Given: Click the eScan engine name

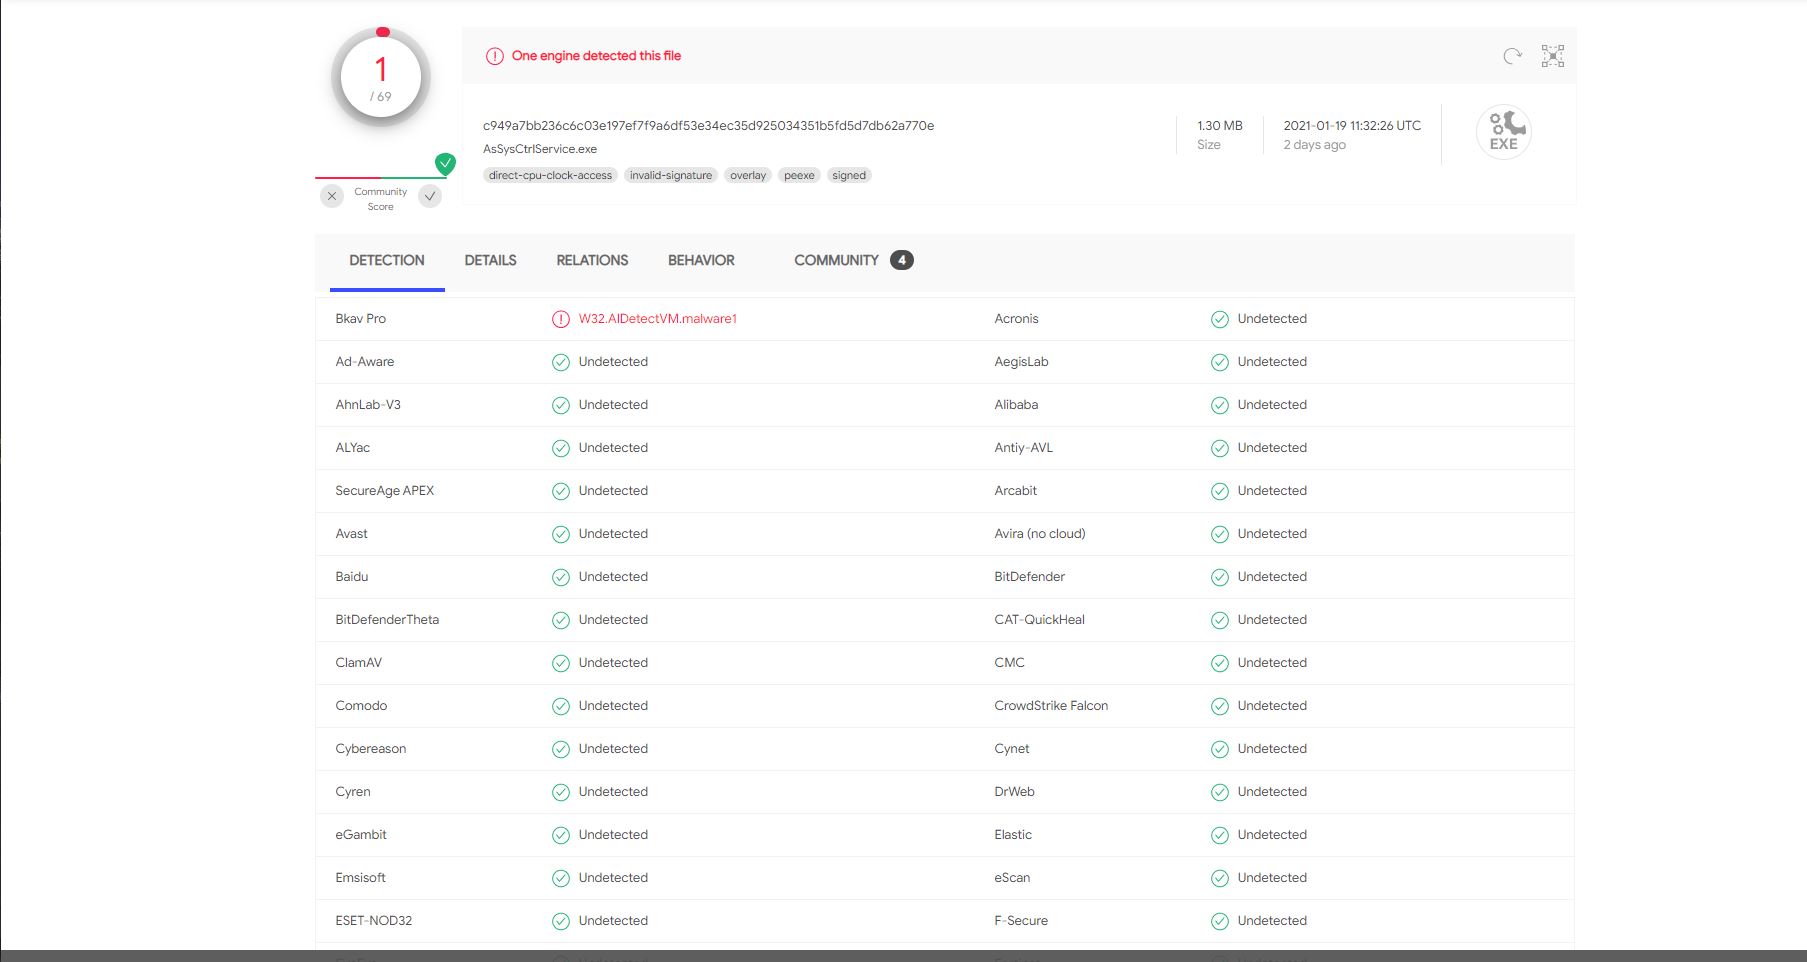Looking at the screenshot, I should pos(1012,878).
